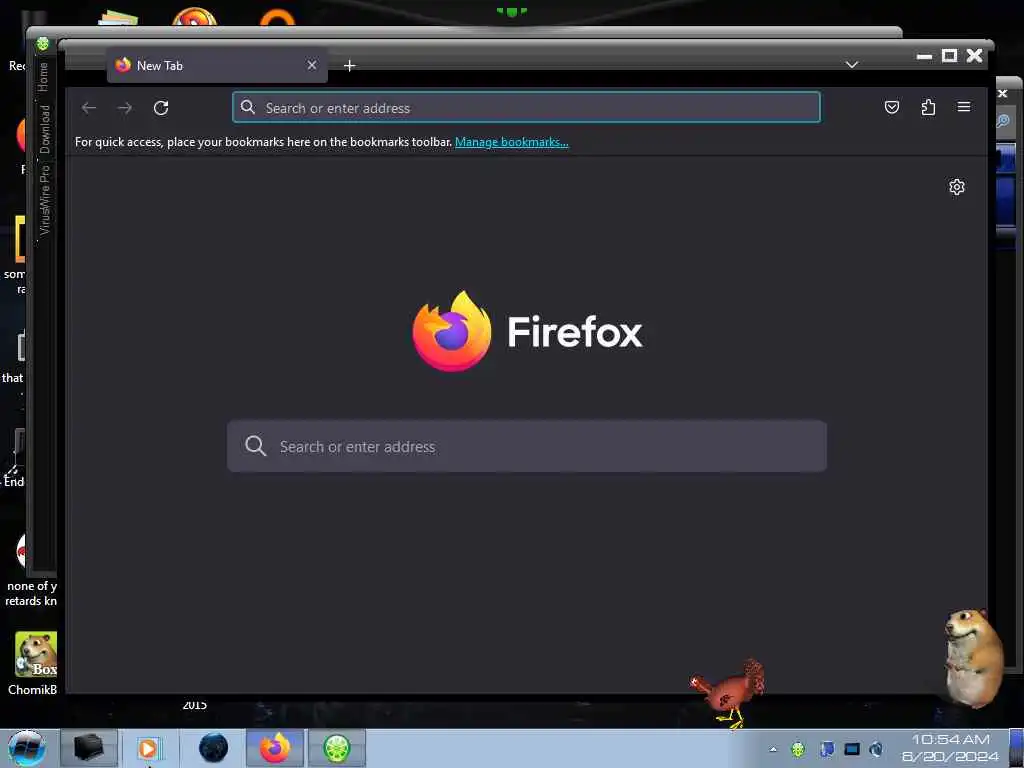Click the back arrow in Firefox toolbar
Image resolution: width=1024 pixels, height=768 pixels.
point(89,108)
